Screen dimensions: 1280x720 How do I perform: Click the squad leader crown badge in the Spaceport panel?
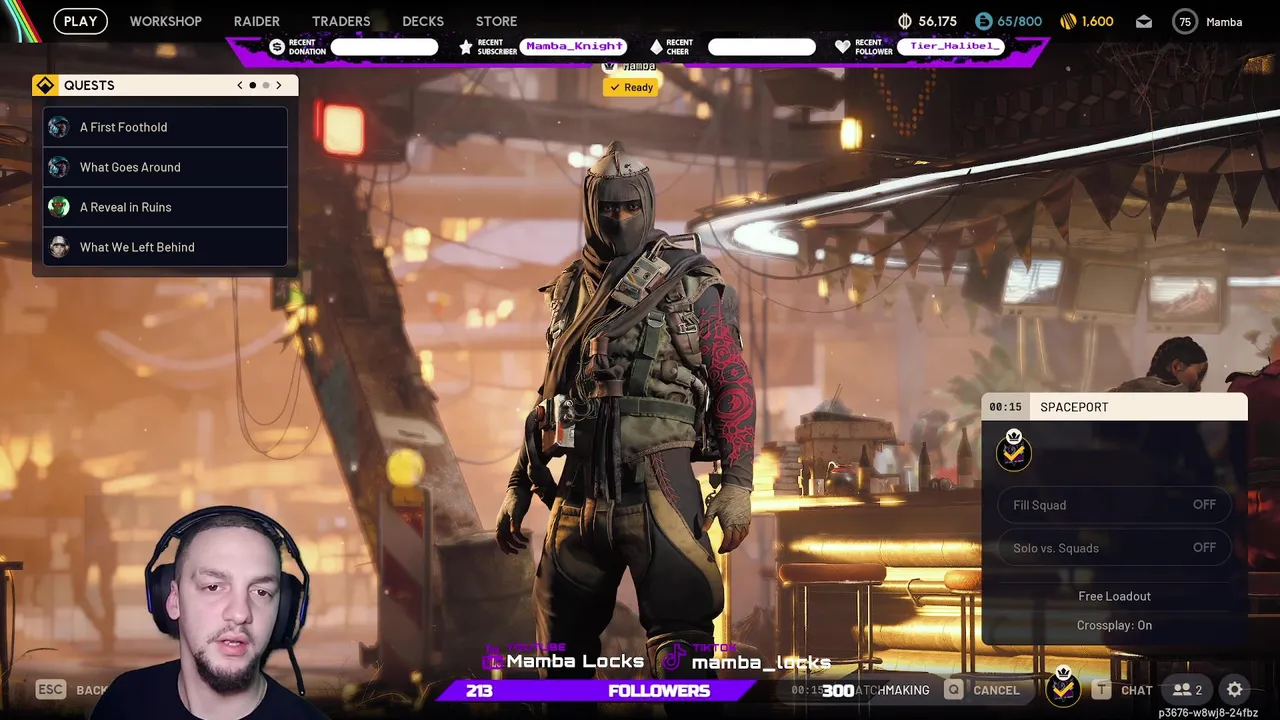1013,451
